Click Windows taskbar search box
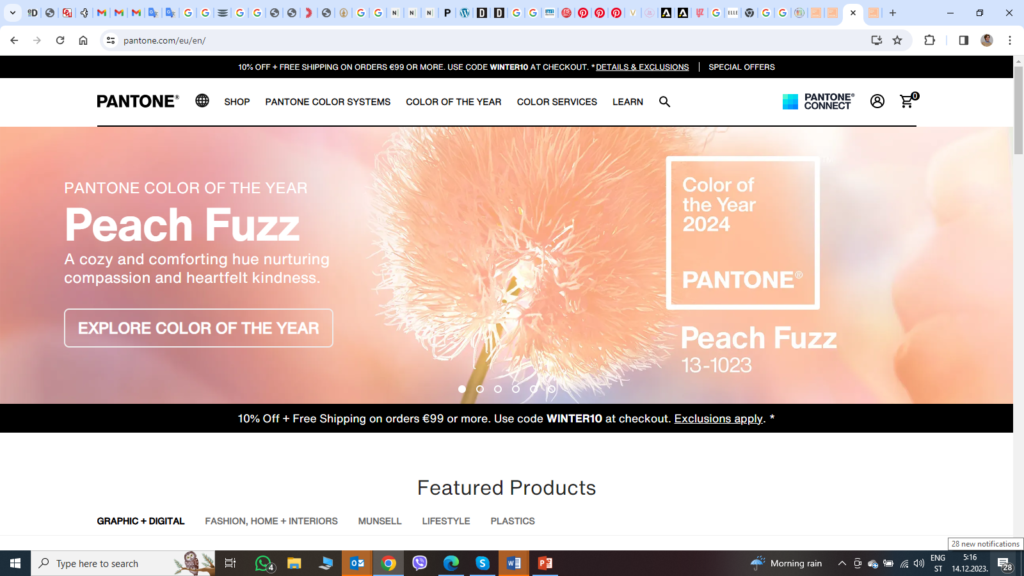1024x576 pixels. tap(124, 563)
